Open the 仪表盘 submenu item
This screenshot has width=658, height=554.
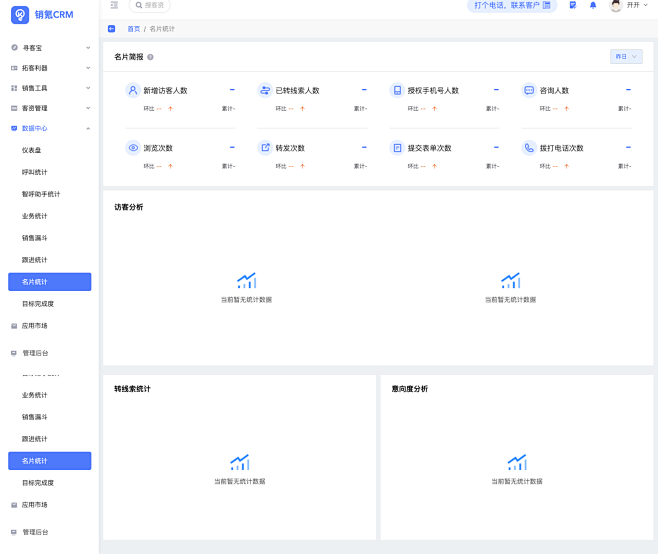click(x=31, y=150)
